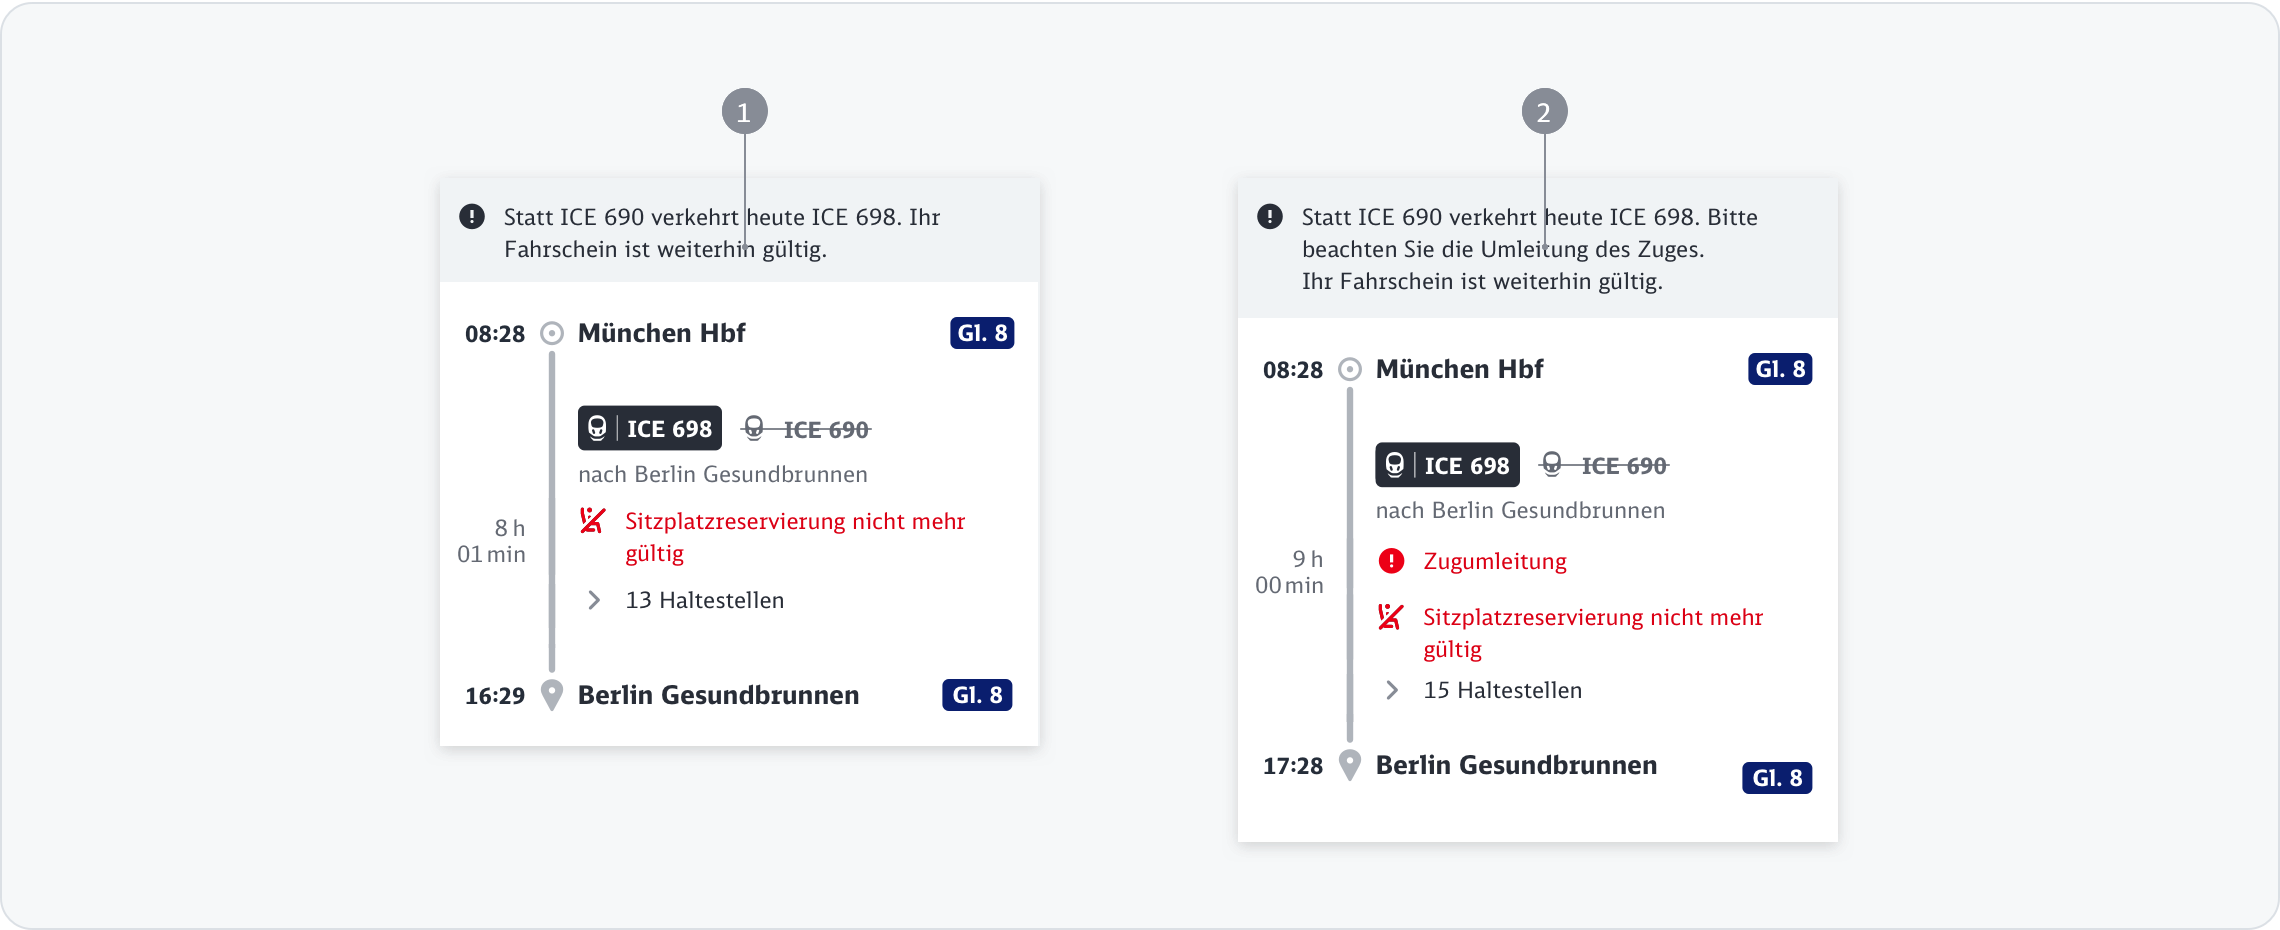This screenshot has height=930, width=2280.
Task: Click the 17:28 arrival time
Action: (x=1292, y=766)
